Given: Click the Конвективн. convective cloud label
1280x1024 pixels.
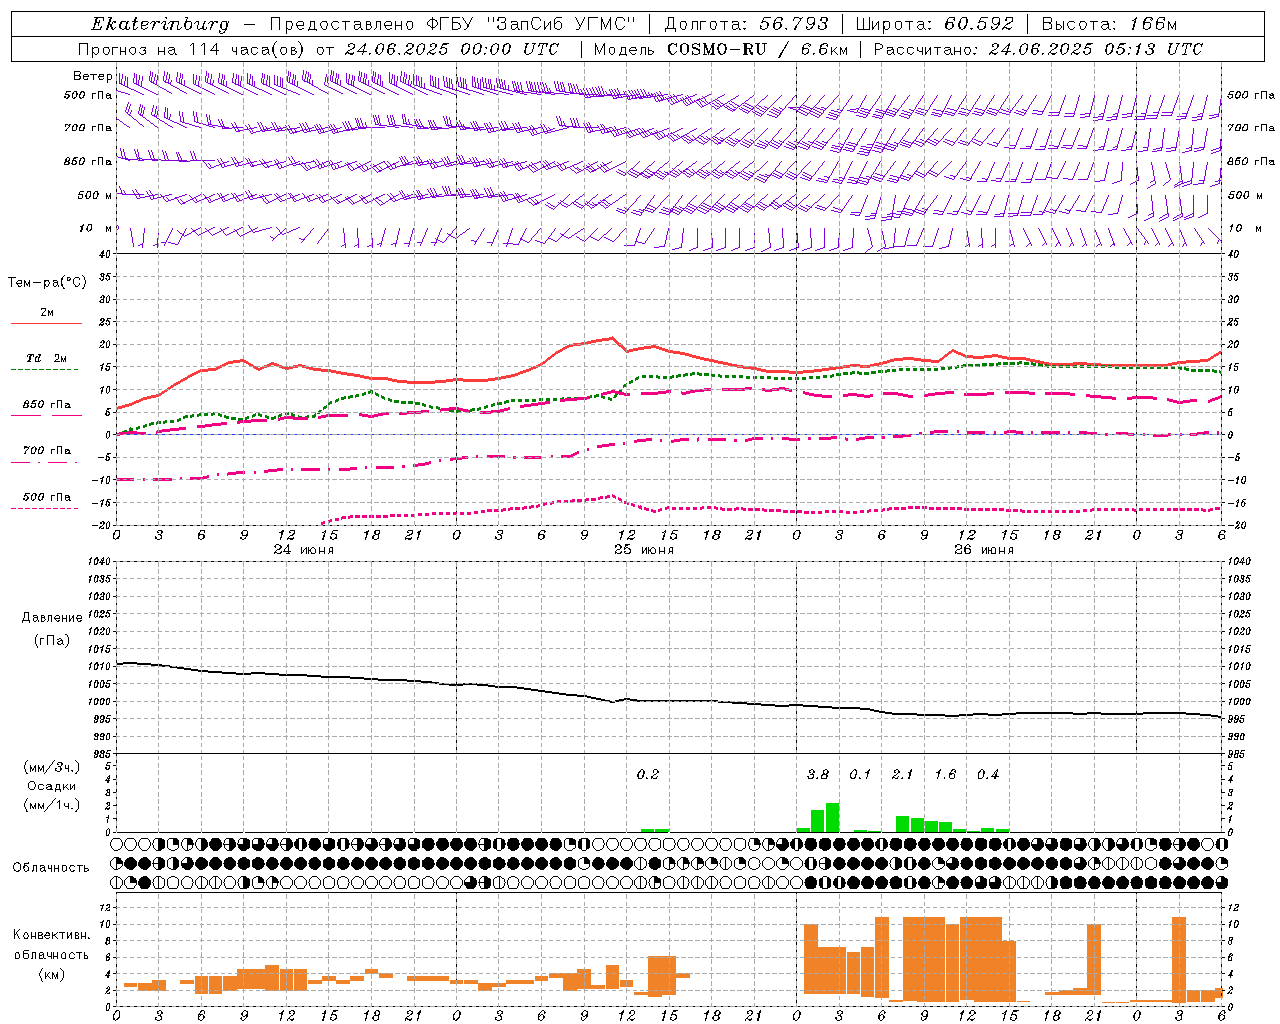Looking at the screenshot, I should (x=51, y=935).
